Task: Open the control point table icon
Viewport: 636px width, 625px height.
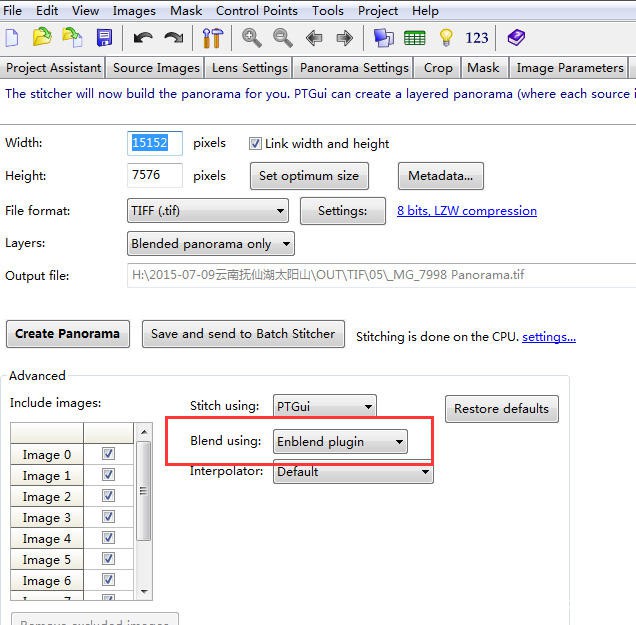Action: pyautogui.click(x=415, y=38)
